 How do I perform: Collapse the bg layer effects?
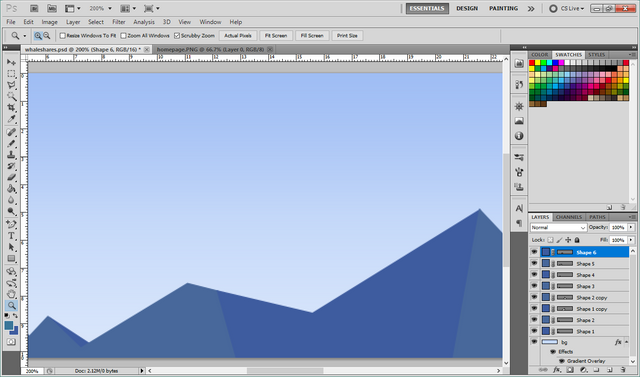click(x=627, y=342)
